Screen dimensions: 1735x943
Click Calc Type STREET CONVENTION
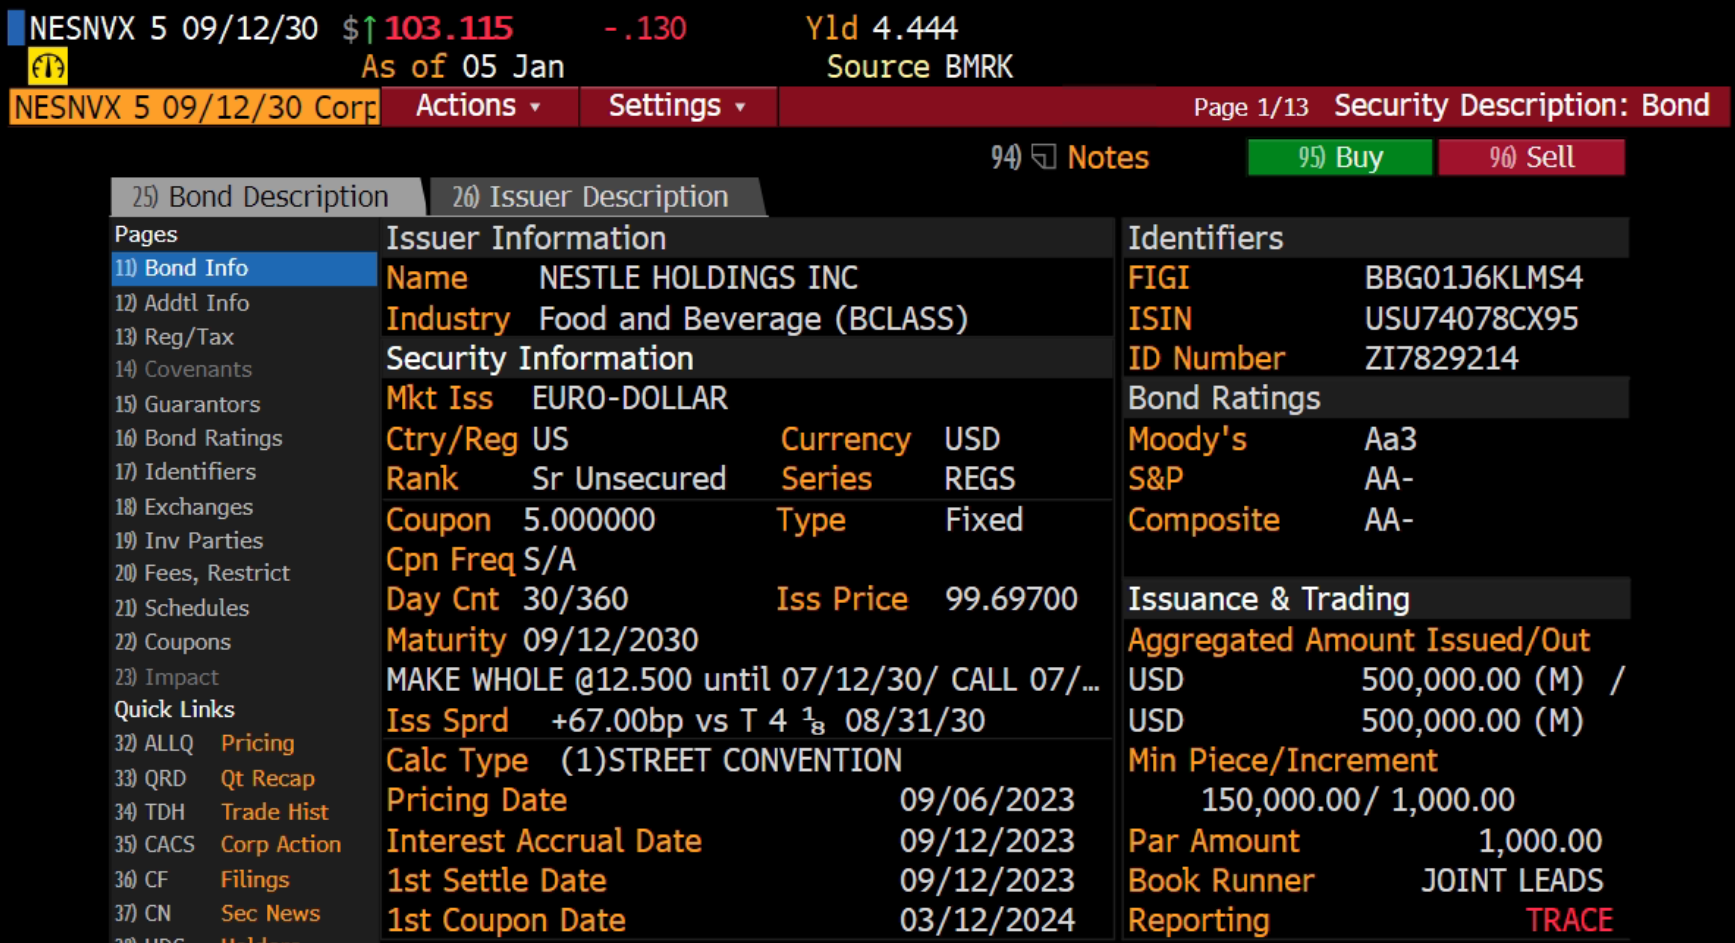tap(730, 760)
